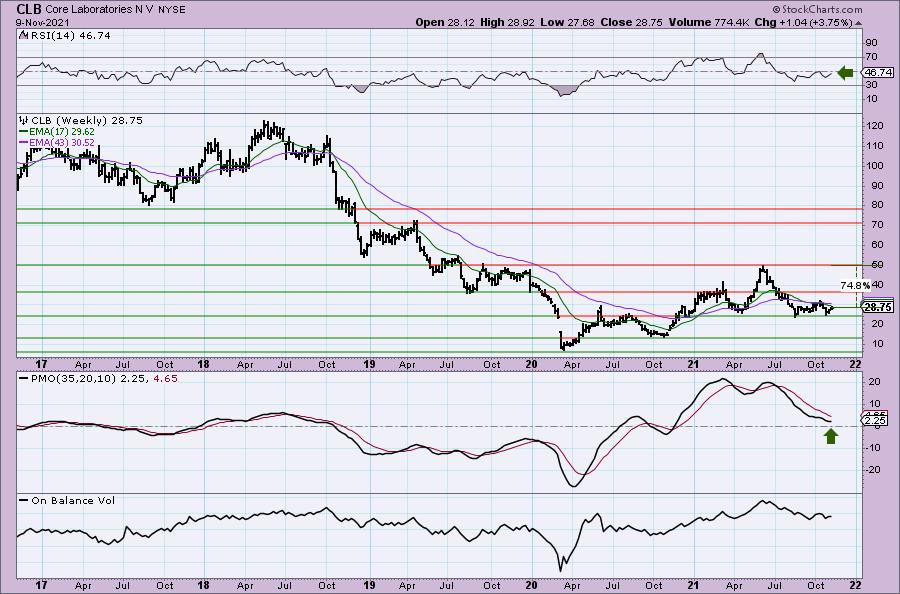The width and height of the screenshot is (900, 594).
Task: Click year 19 below the price panel
Action: point(368,364)
